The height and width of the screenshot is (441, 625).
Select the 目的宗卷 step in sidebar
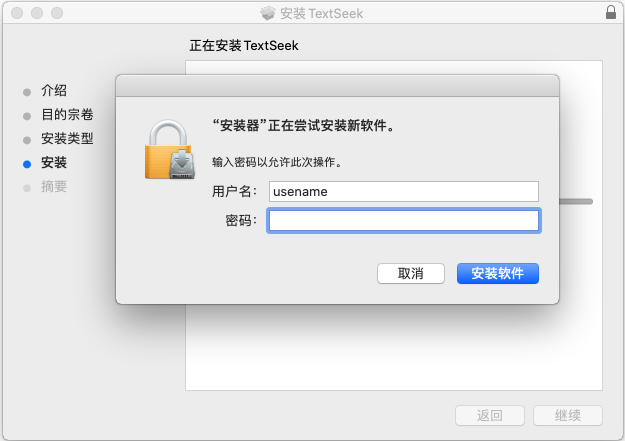[x=67, y=115]
